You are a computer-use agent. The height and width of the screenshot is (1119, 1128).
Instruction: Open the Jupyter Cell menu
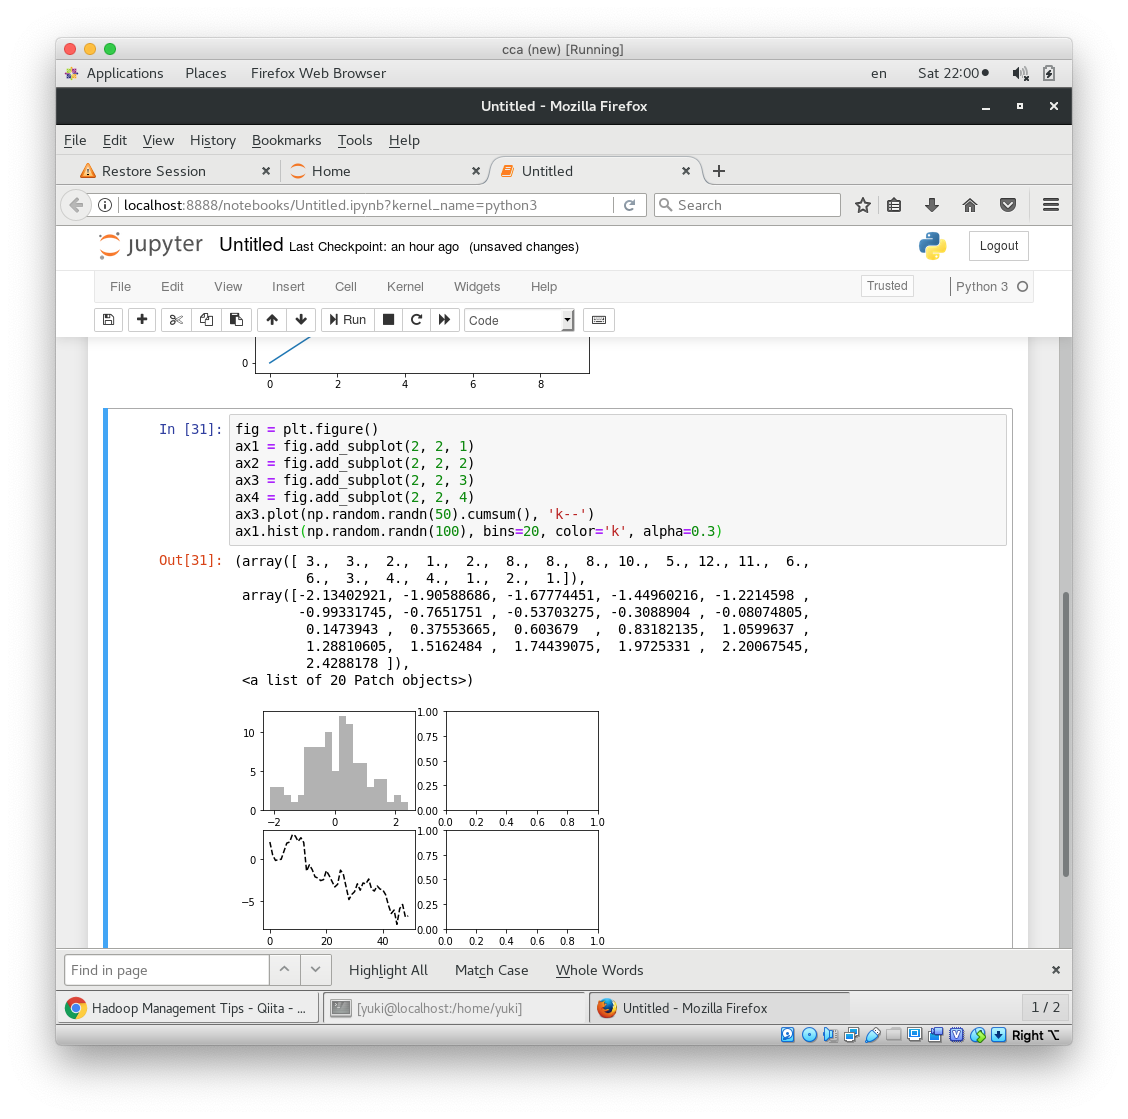coord(345,286)
